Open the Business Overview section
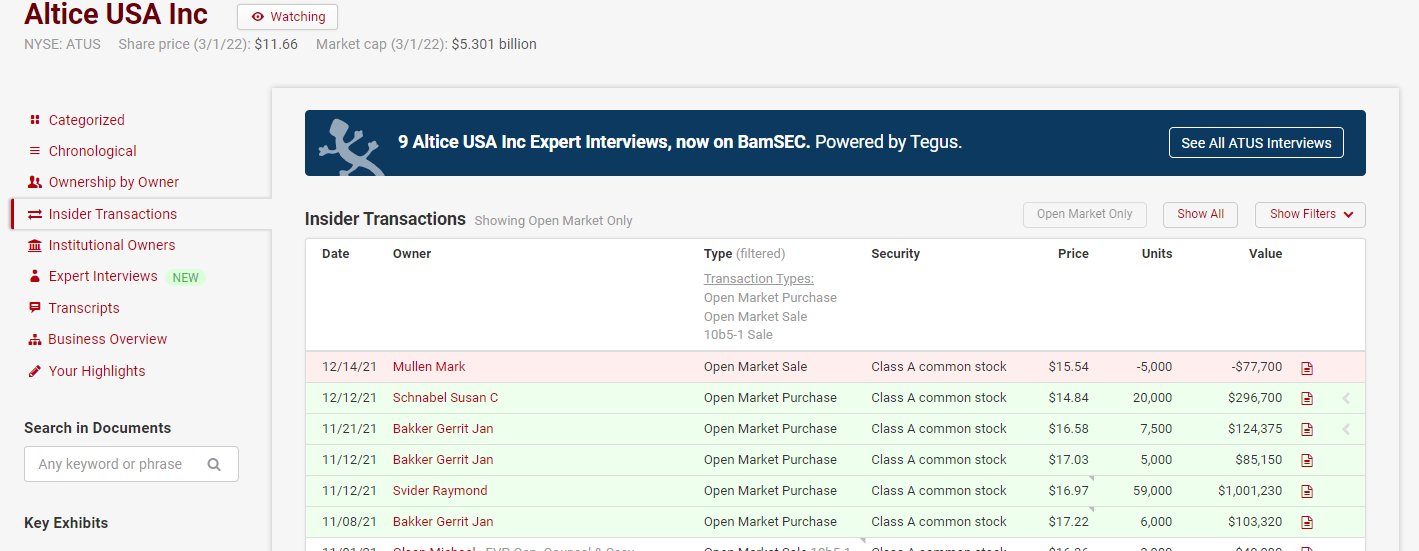Screen dimensions: 1419x551 (x=108, y=339)
